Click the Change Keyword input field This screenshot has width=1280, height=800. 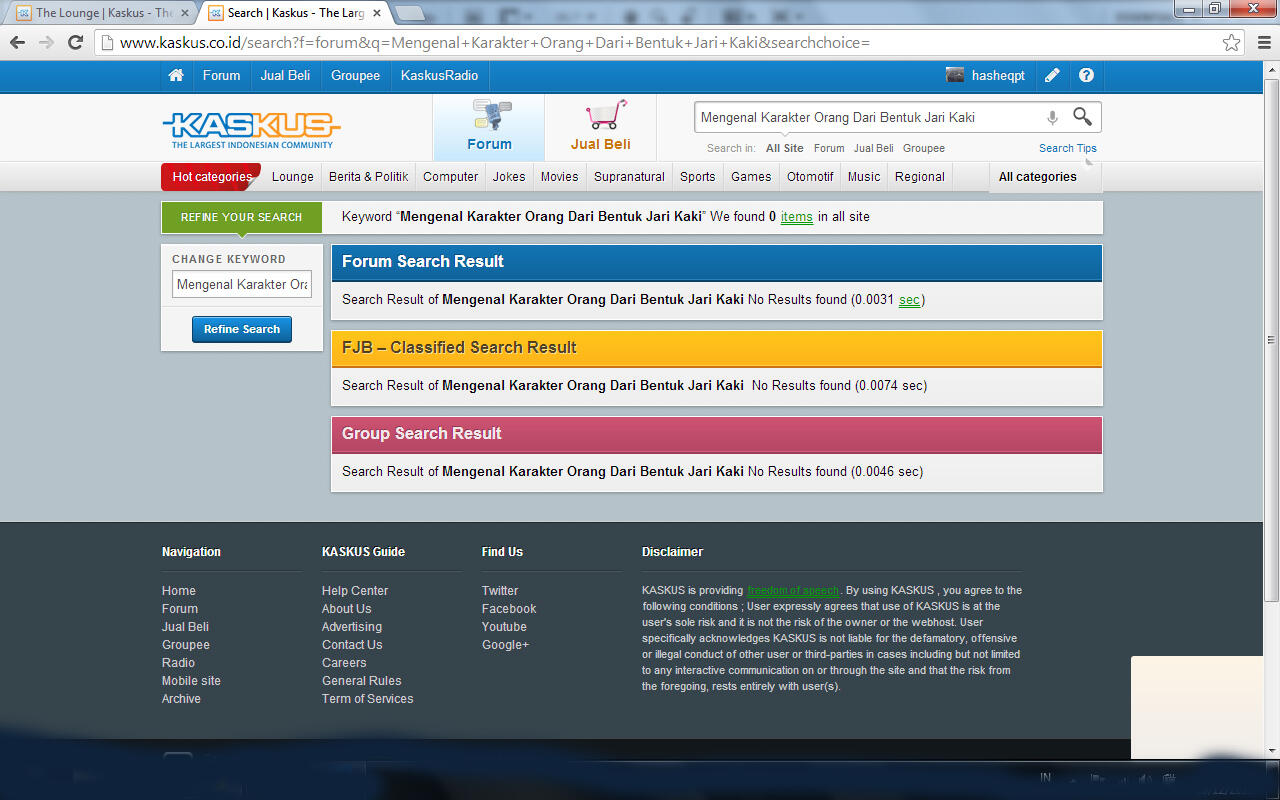click(242, 284)
